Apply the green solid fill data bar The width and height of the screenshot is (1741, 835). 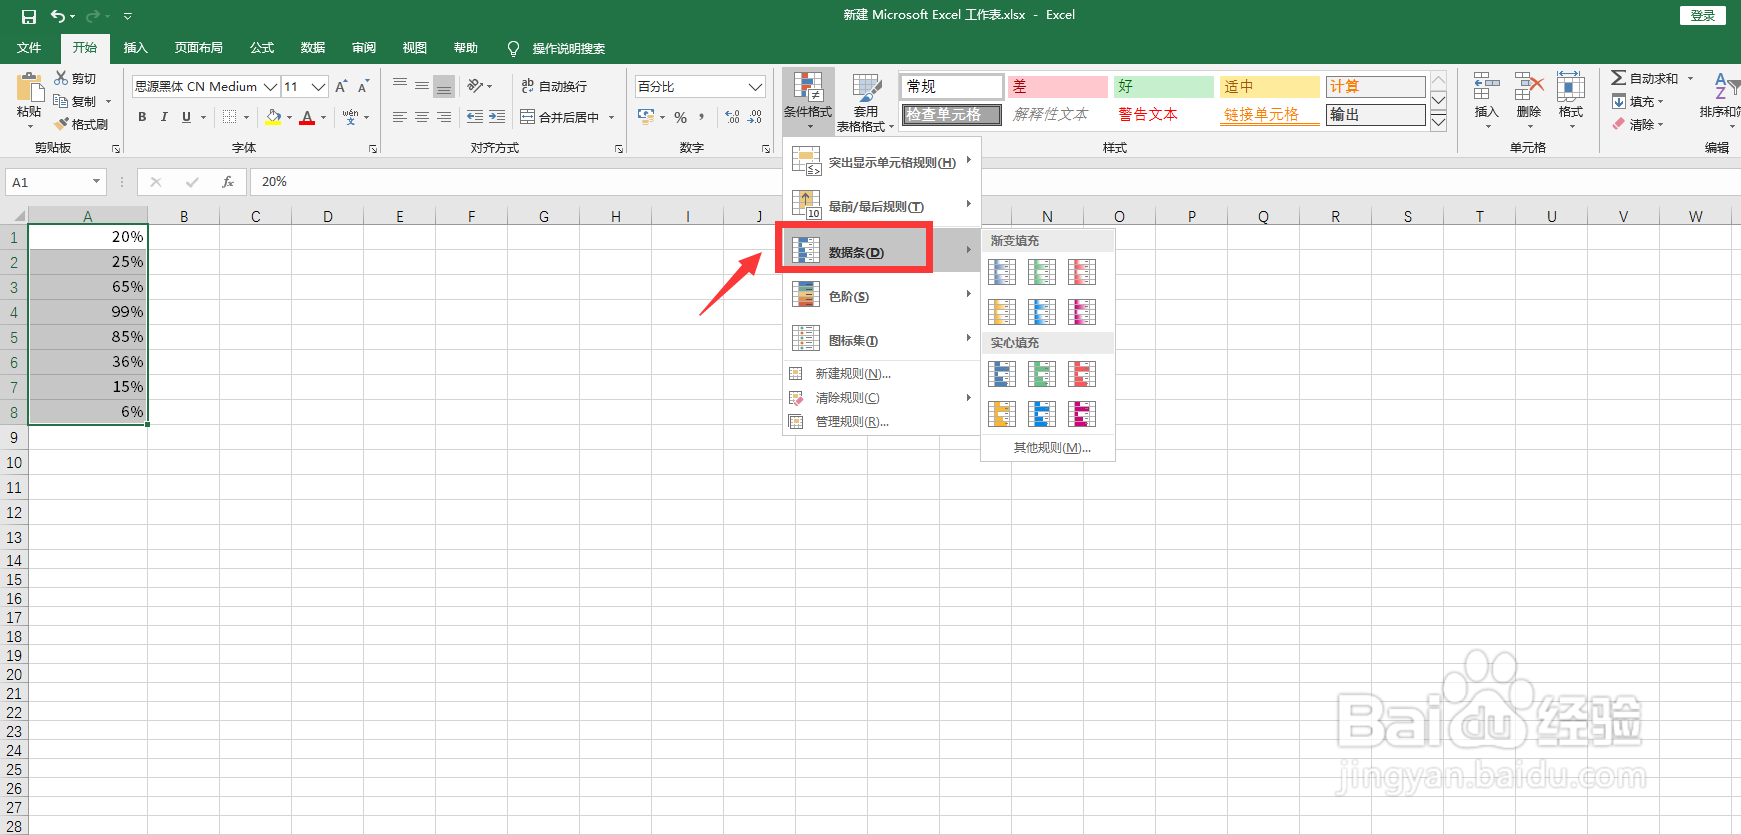[1042, 374]
